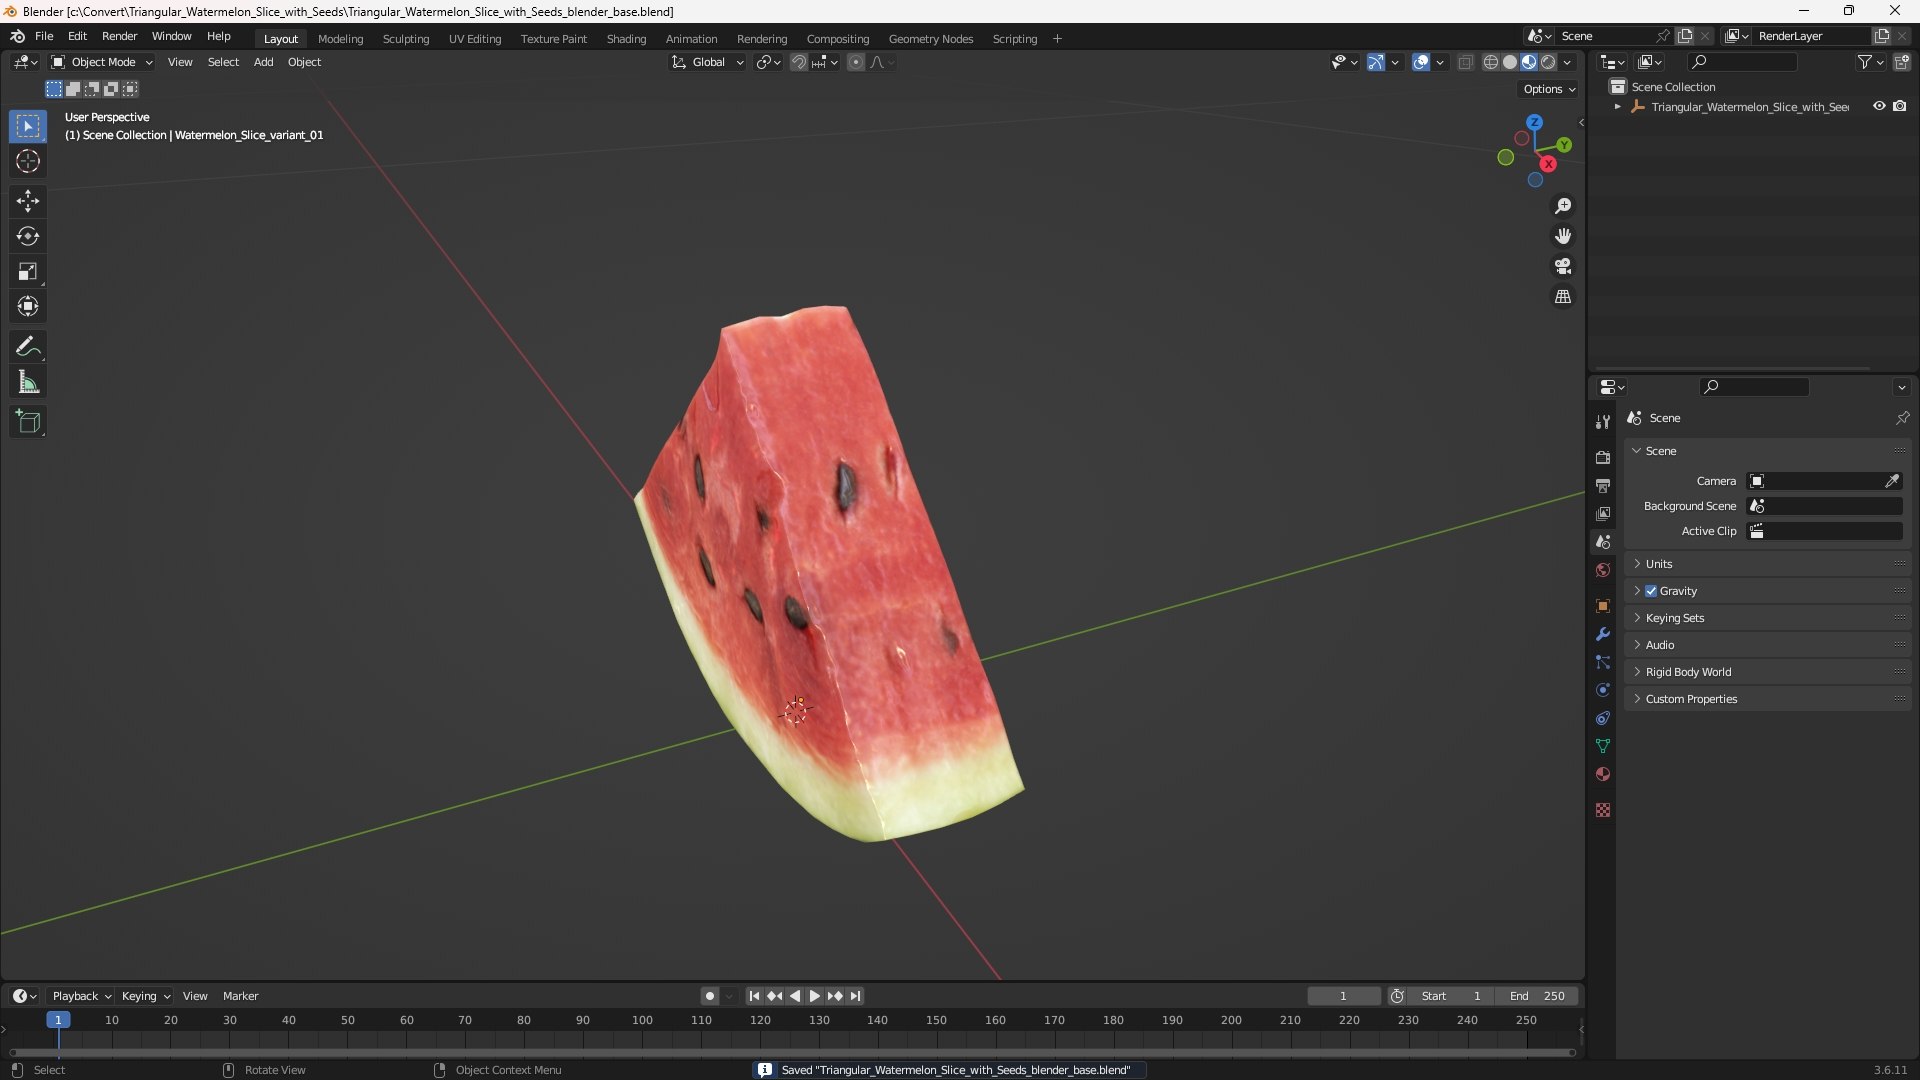
Task: Open Texture properties checker icon
Action: click(x=1603, y=810)
